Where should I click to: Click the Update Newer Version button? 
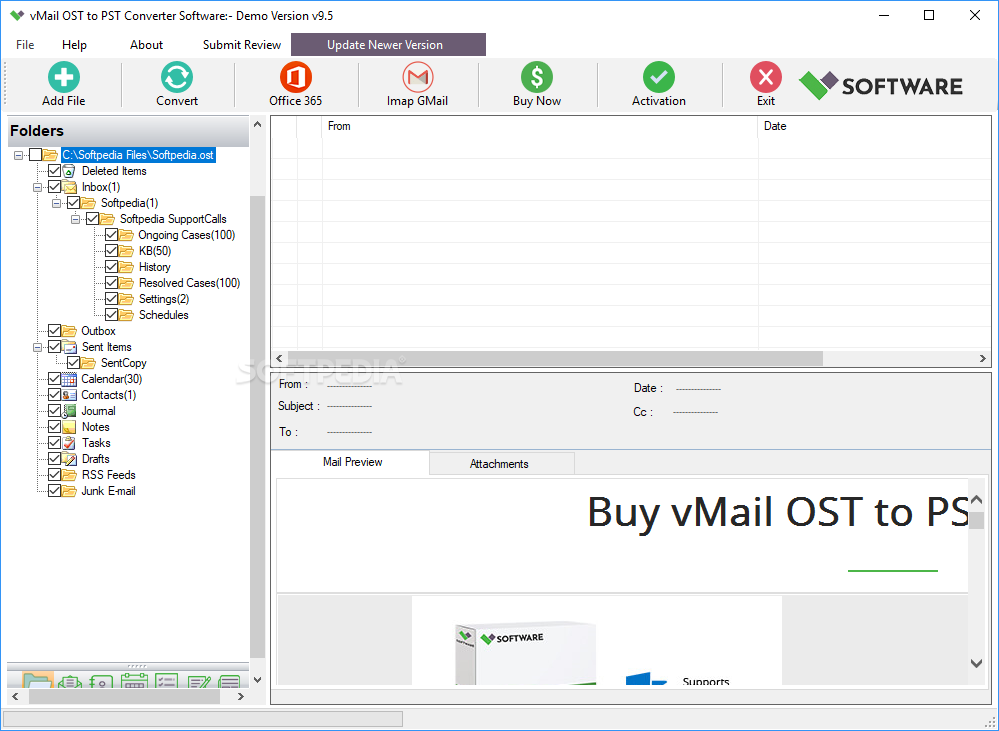pyautogui.click(x=388, y=45)
